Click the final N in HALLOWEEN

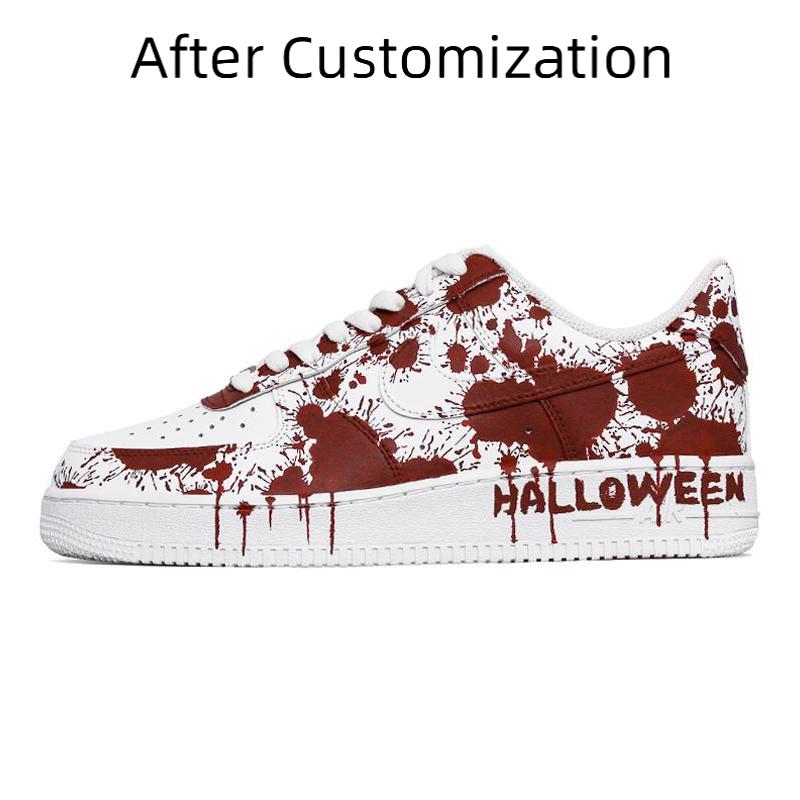733,487
